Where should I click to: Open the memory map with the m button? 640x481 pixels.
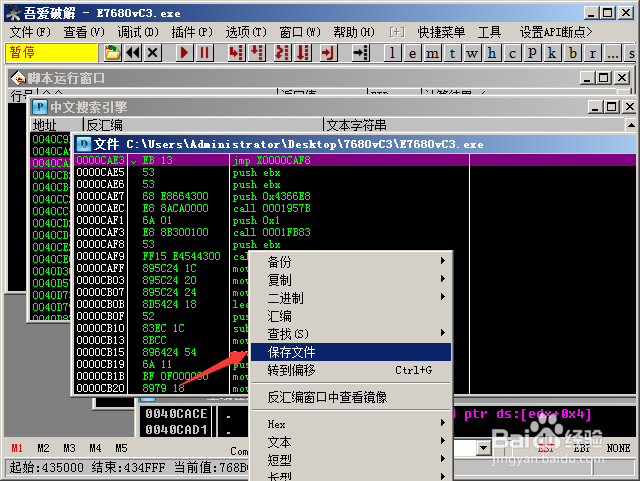pos(432,53)
